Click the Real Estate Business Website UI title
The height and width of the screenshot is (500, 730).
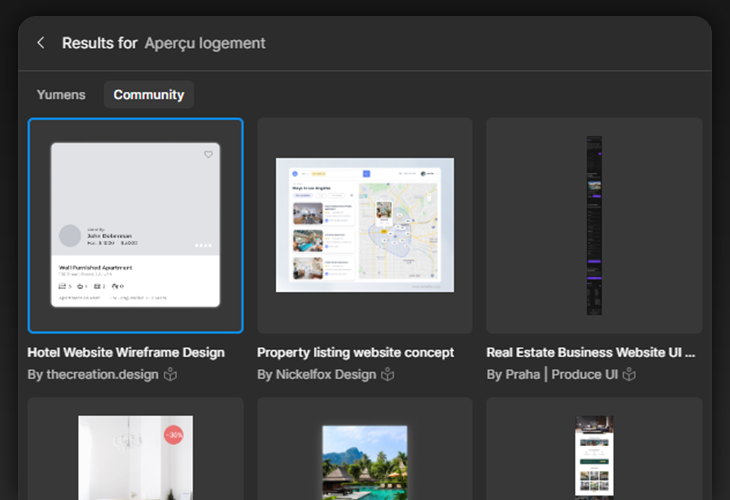(591, 352)
